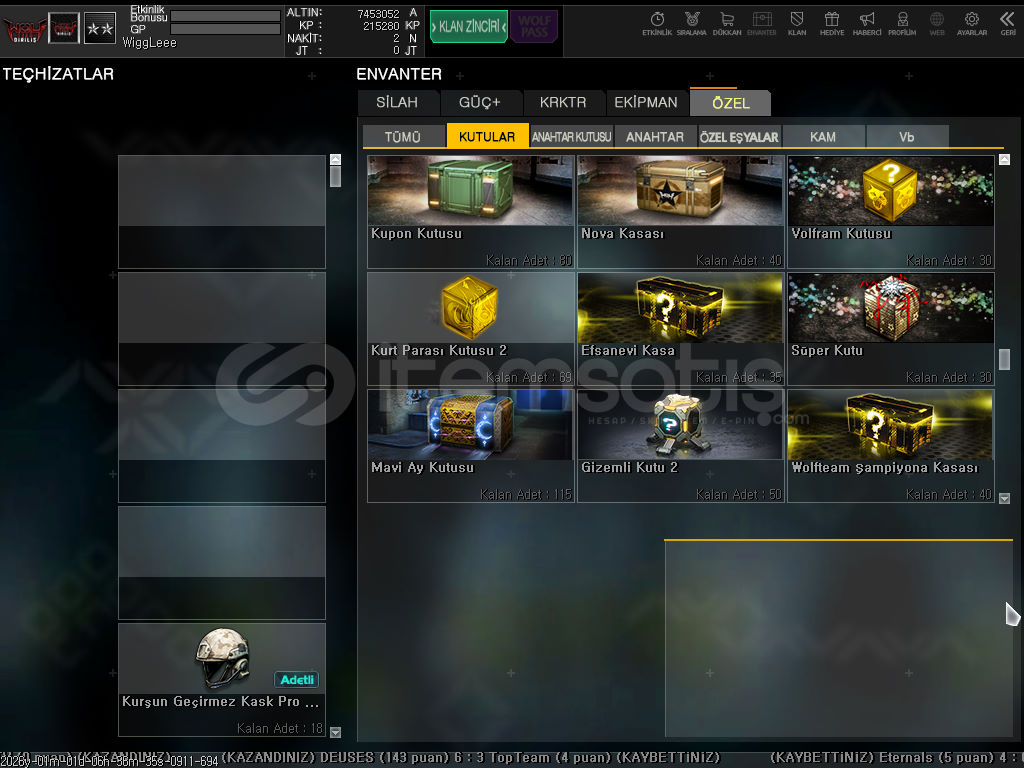Select the Süper Kutu gift box
The width and height of the screenshot is (1024, 768).
[891, 328]
